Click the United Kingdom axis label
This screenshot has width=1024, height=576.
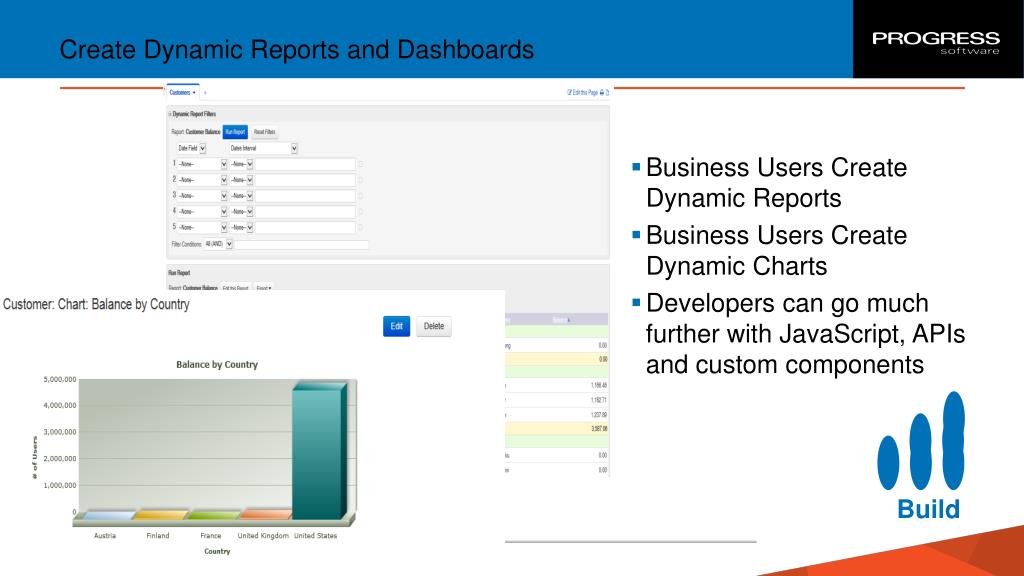(x=263, y=536)
